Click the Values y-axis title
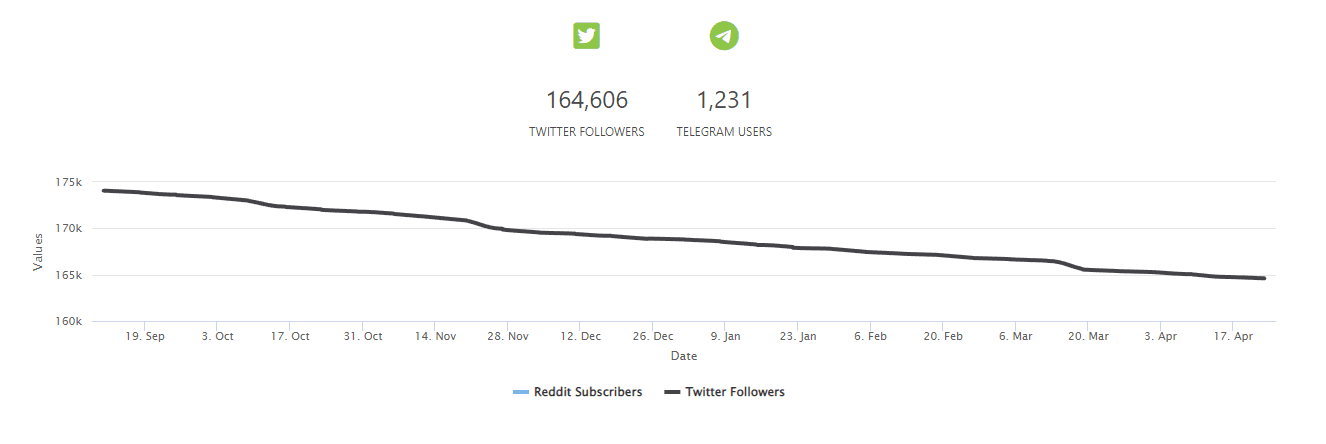Image resolution: width=1326 pixels, height=444 pixels. [x=38, y=252]
